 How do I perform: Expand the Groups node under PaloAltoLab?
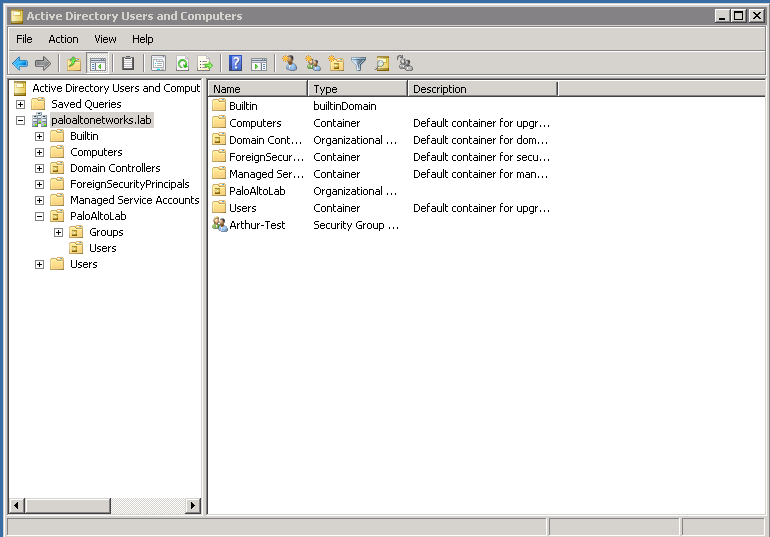(x=58, y=232)
